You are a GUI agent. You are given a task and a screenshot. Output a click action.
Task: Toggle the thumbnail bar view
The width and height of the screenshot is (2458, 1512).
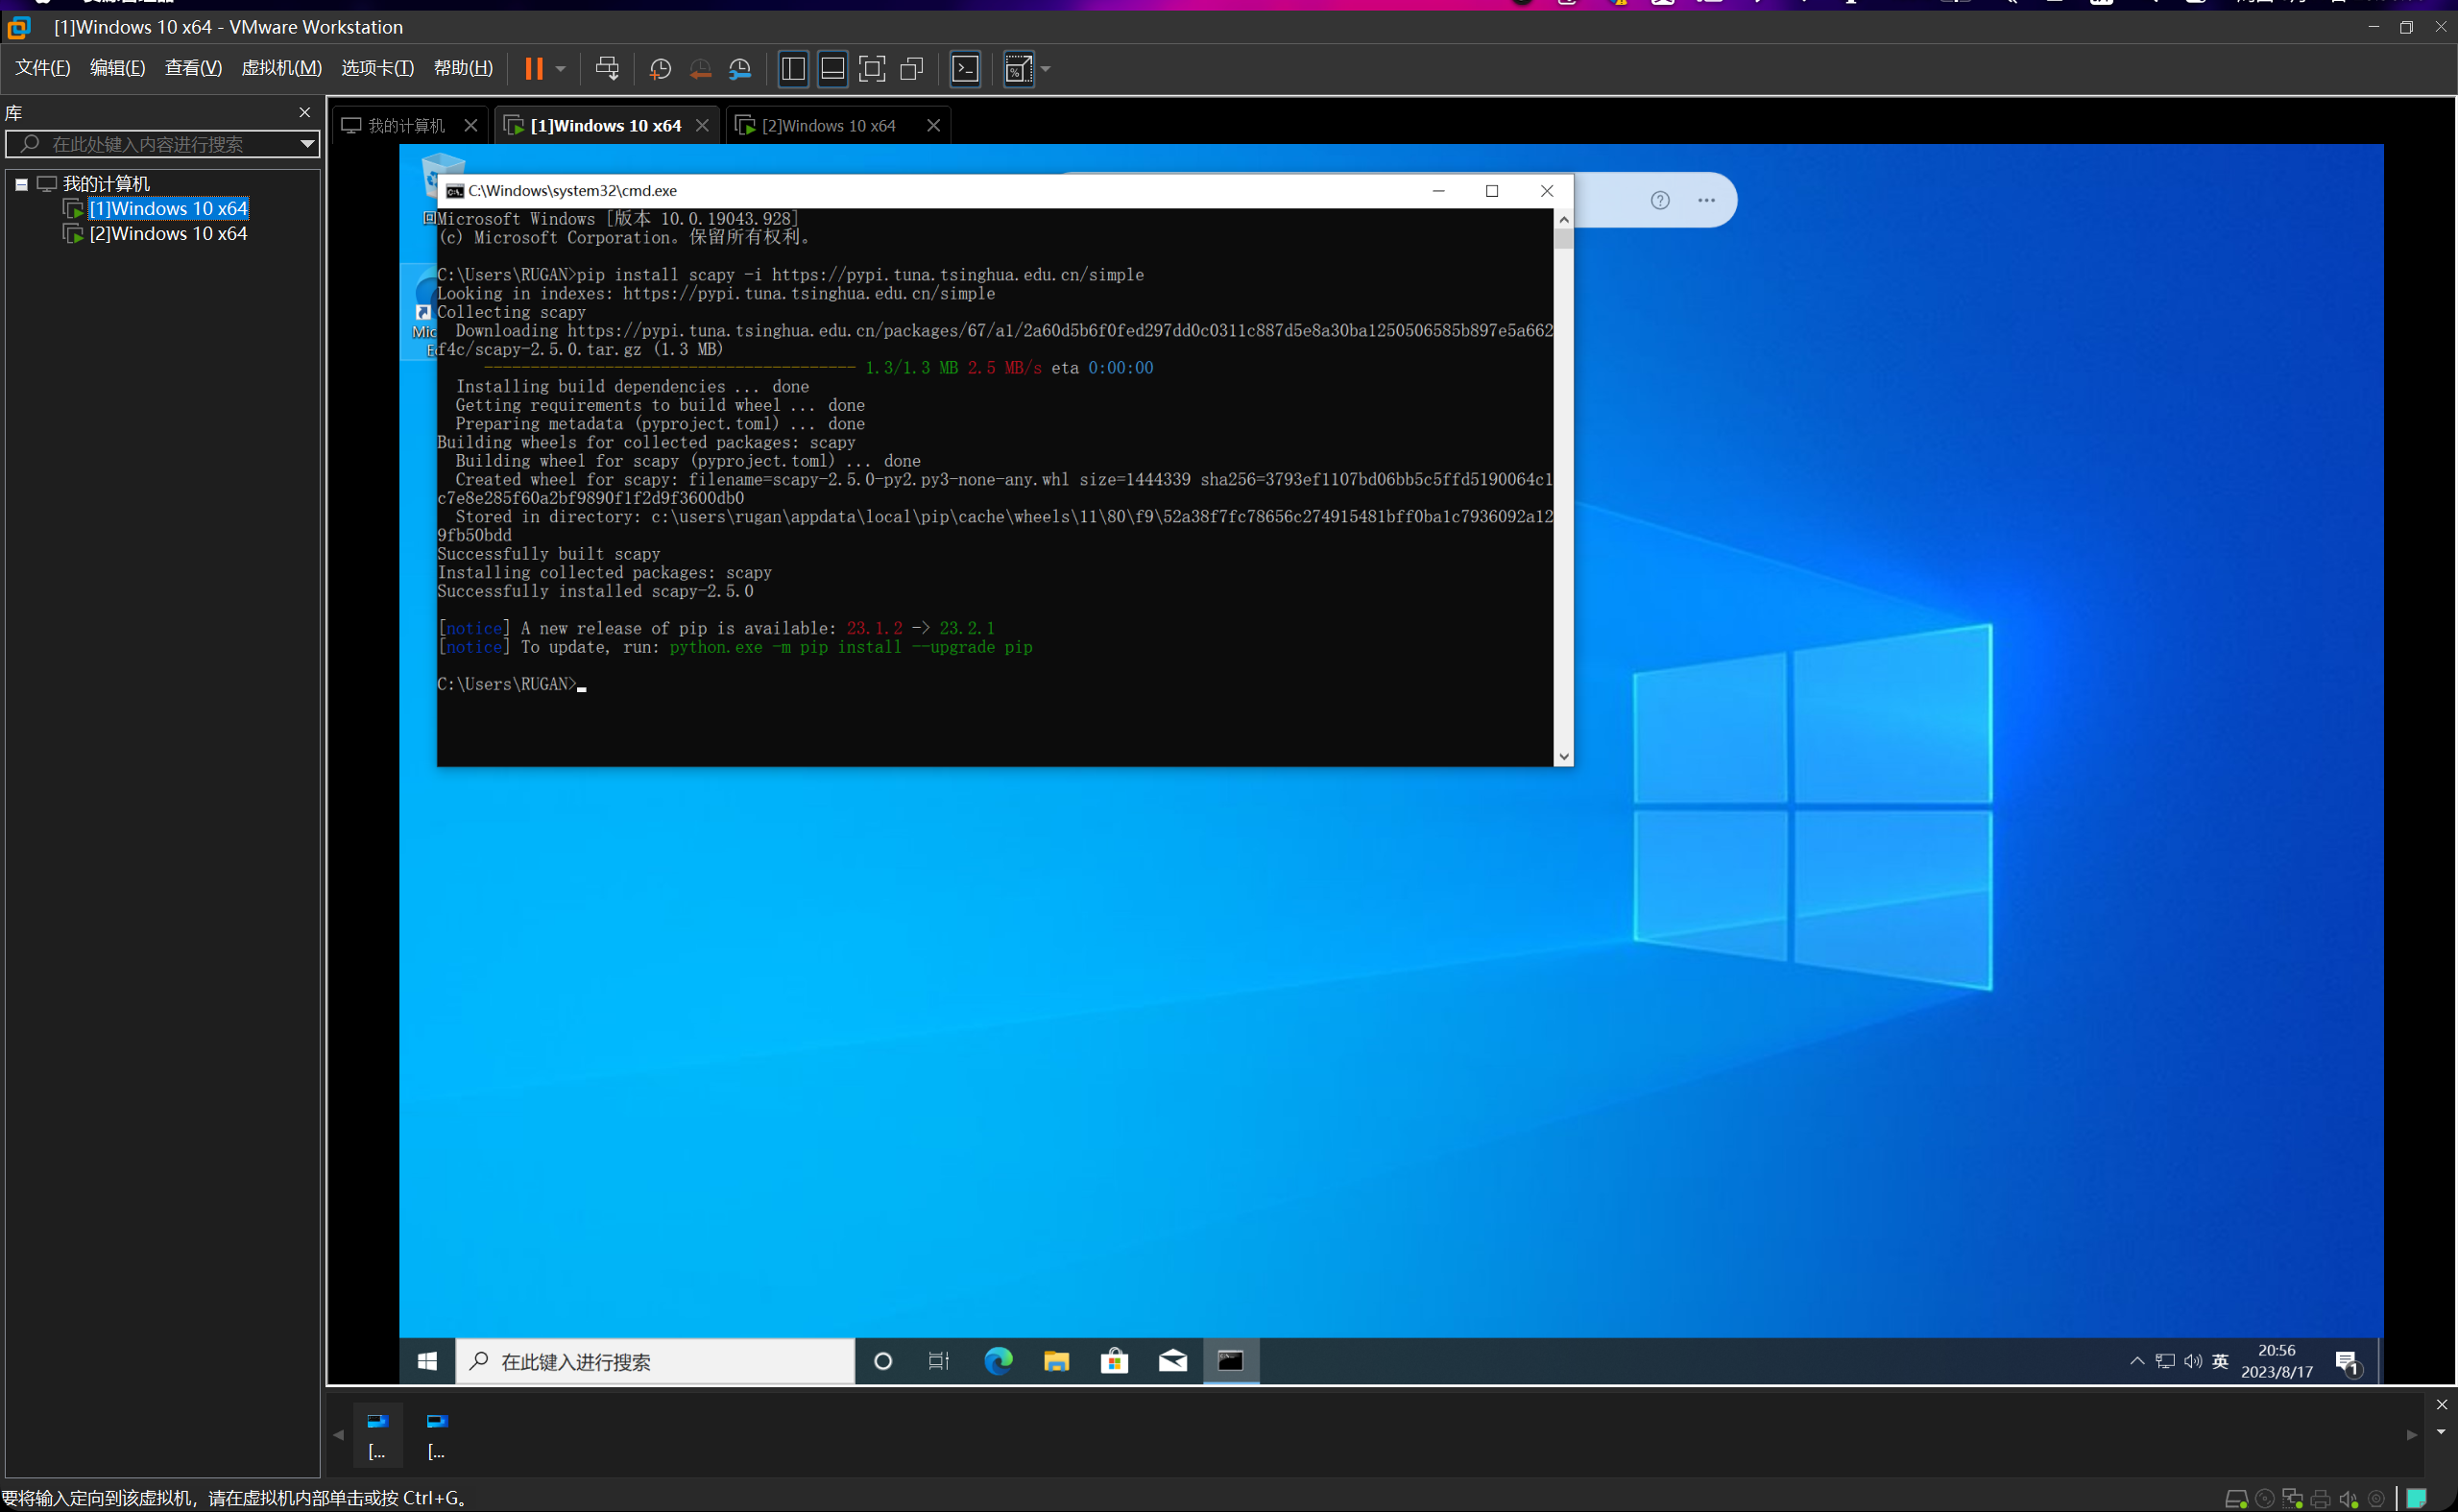[832, 68]
